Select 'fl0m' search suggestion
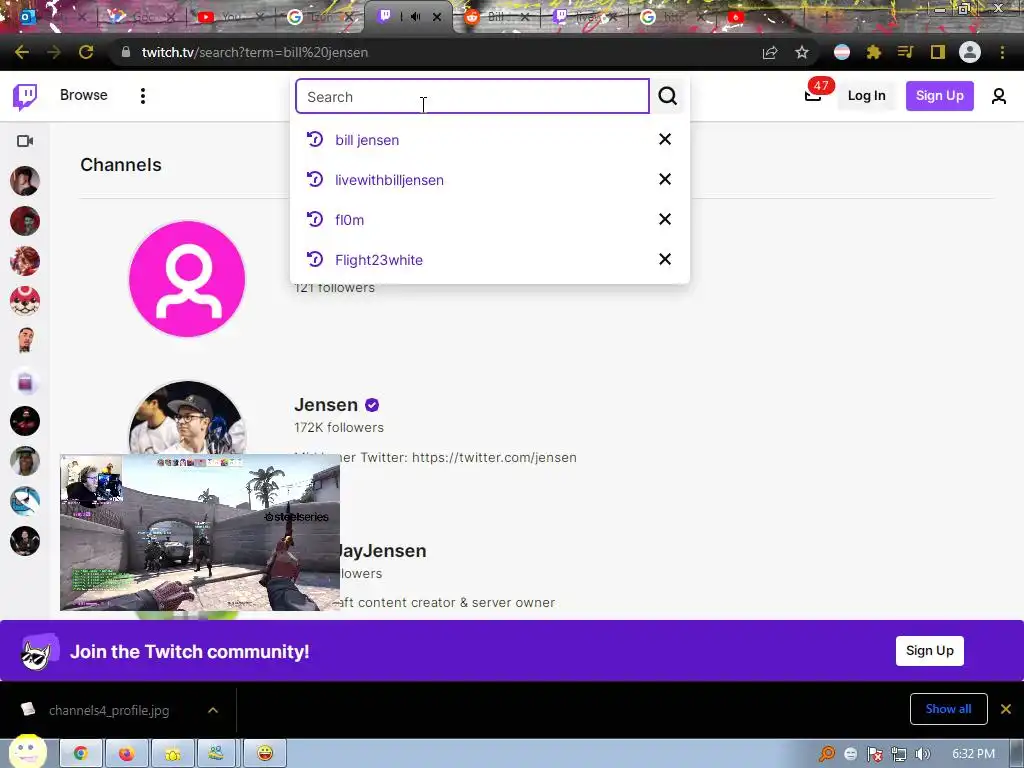Screen dimensions: 1024x768 pos(349,219)
